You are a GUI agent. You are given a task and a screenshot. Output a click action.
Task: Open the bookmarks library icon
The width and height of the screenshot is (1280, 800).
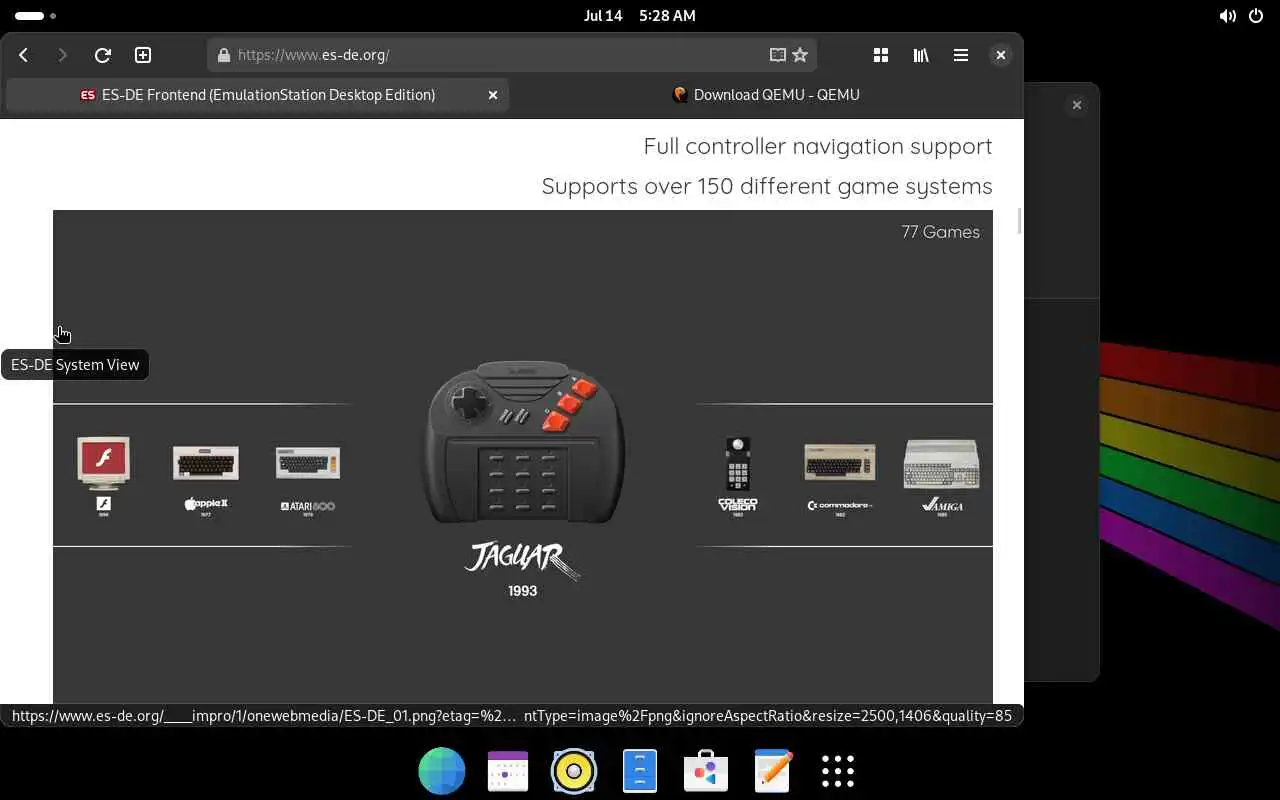(921, 55)
